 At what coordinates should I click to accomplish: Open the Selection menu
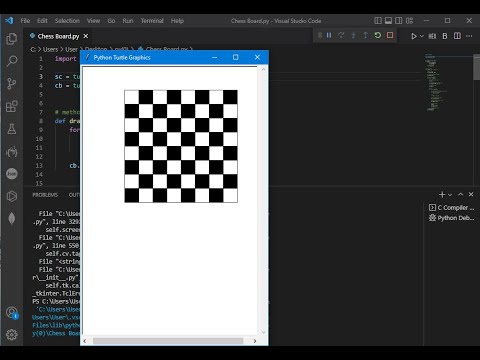pyautogui.click(x=67, y=21)
